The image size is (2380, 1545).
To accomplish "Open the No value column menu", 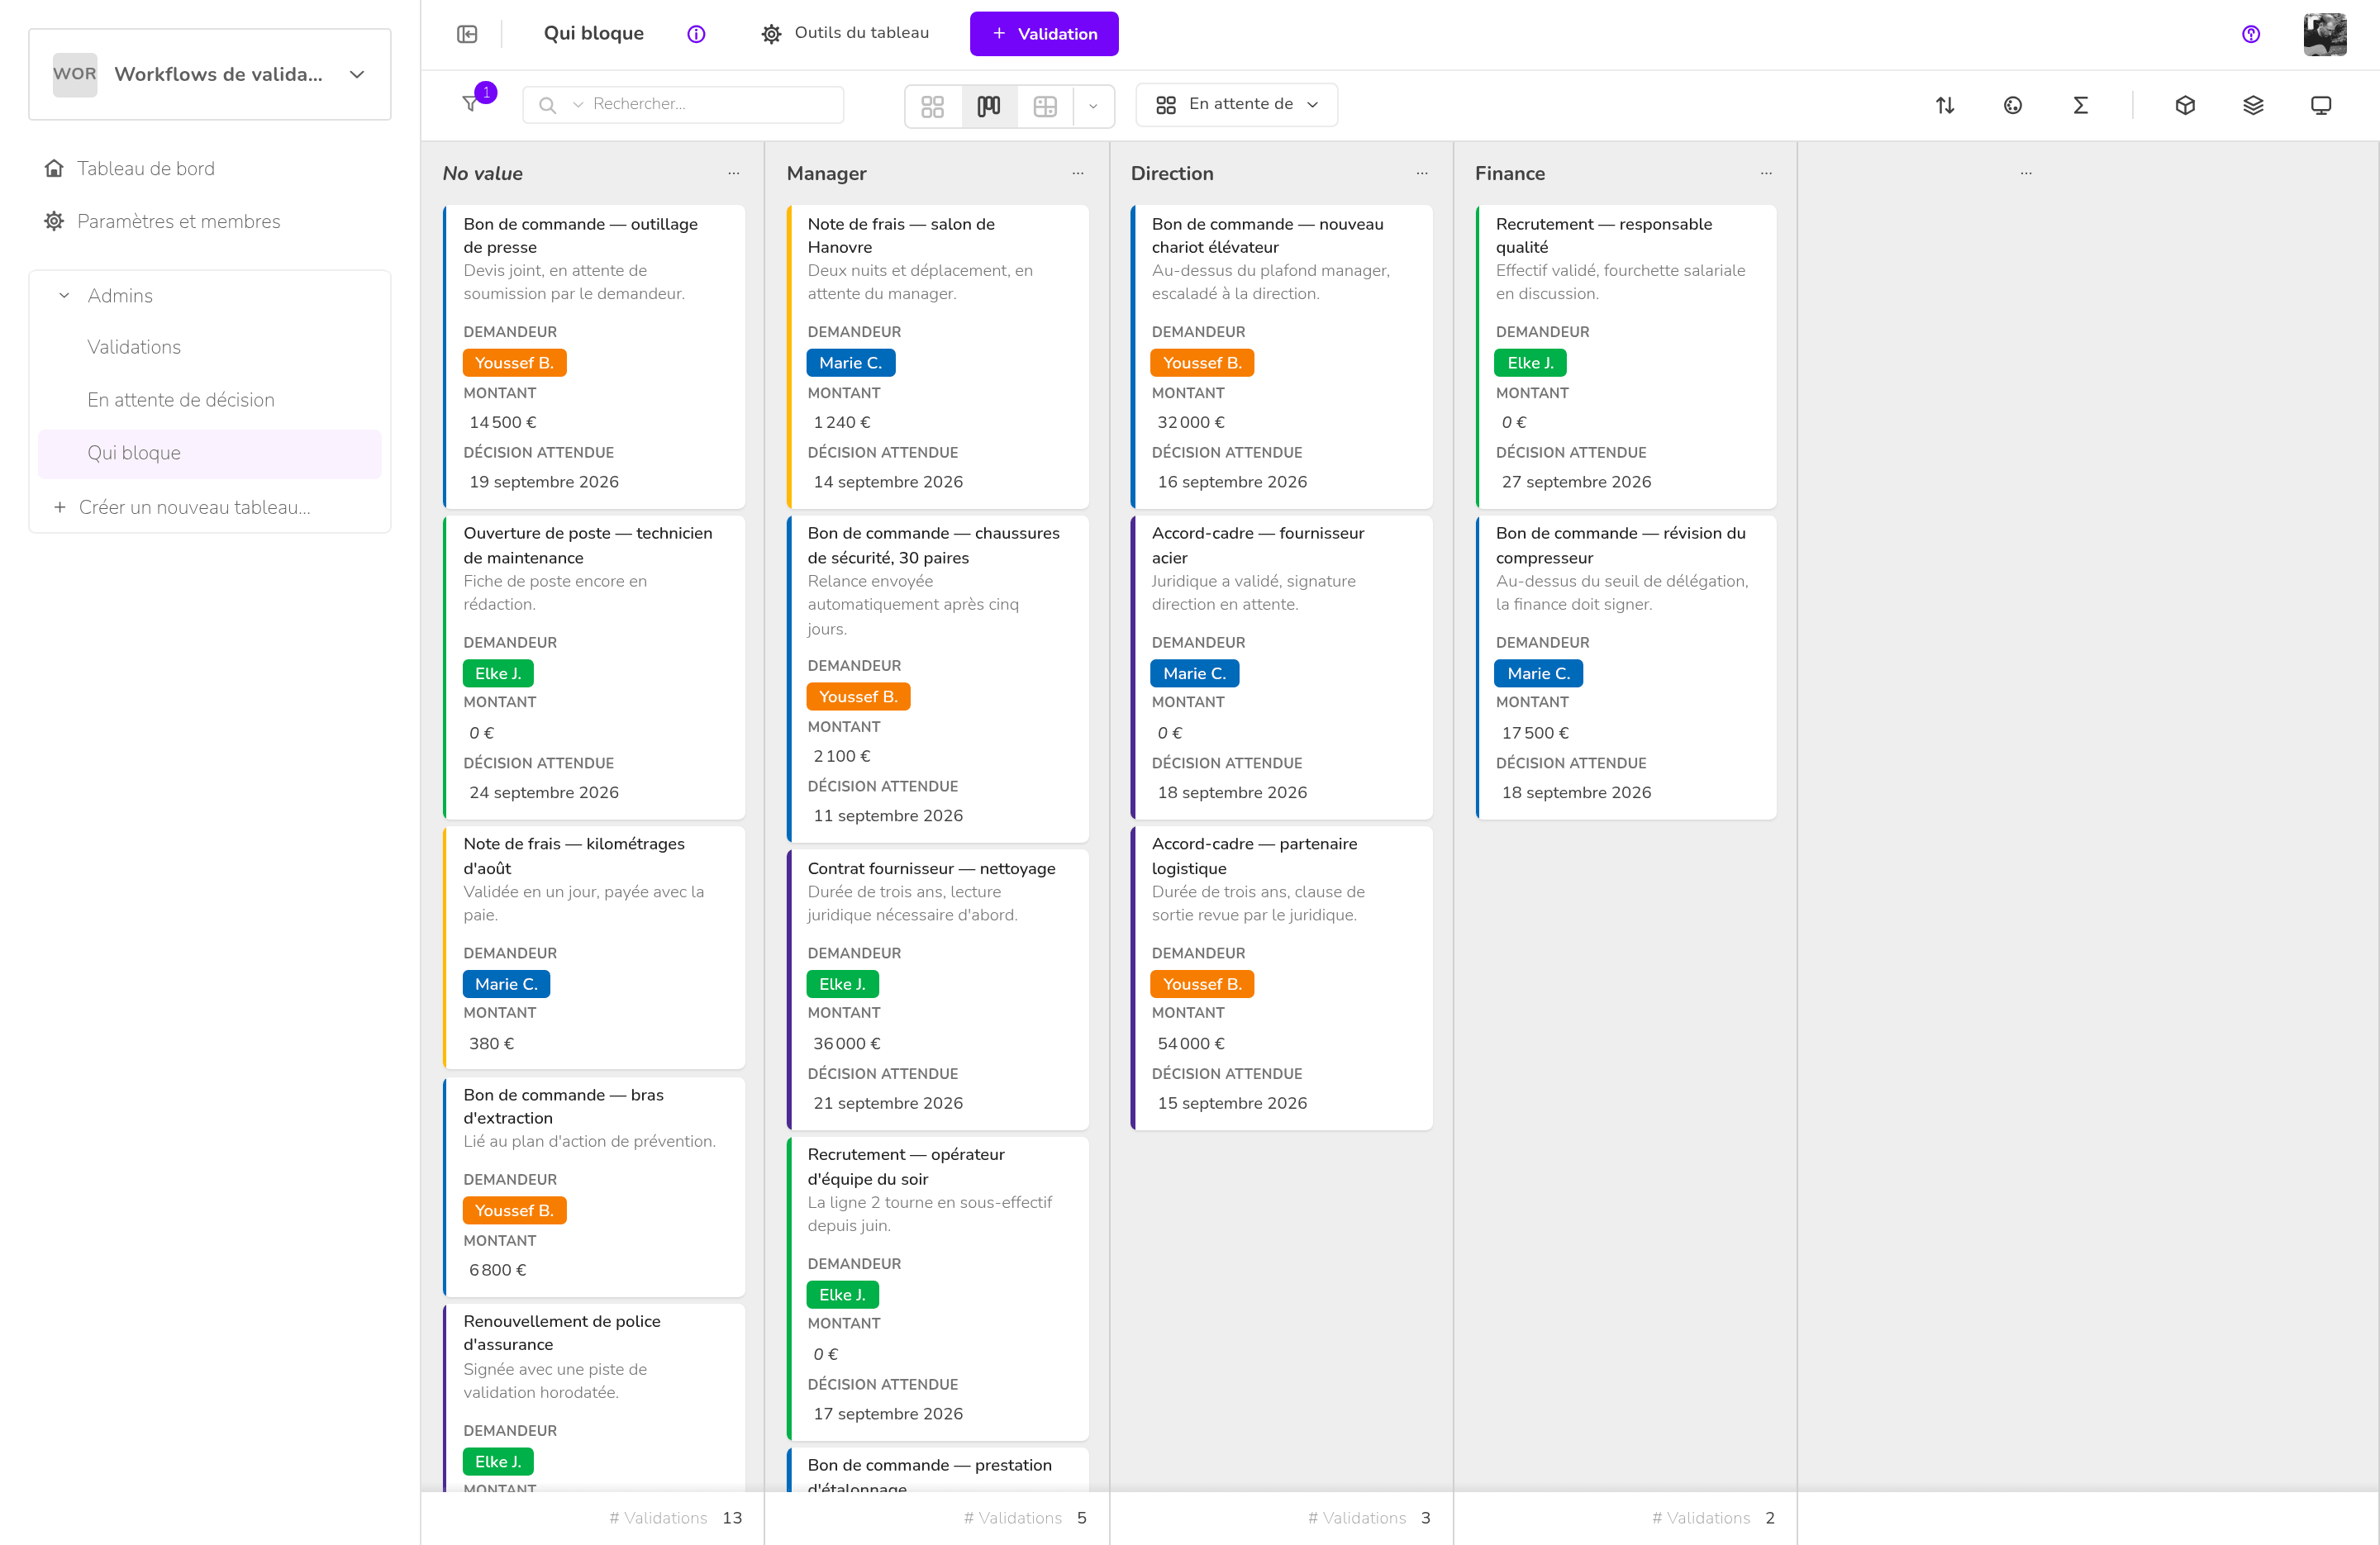I will (x=734, y=173).
